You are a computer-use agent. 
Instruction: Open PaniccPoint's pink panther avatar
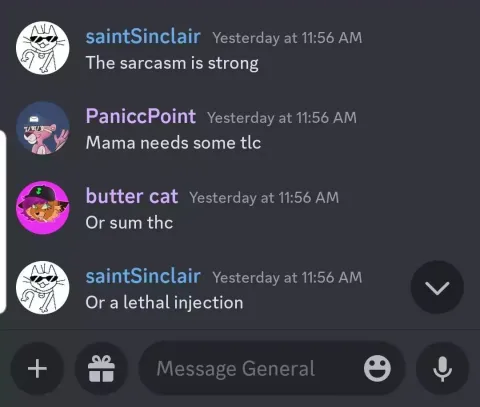point(43,128)
